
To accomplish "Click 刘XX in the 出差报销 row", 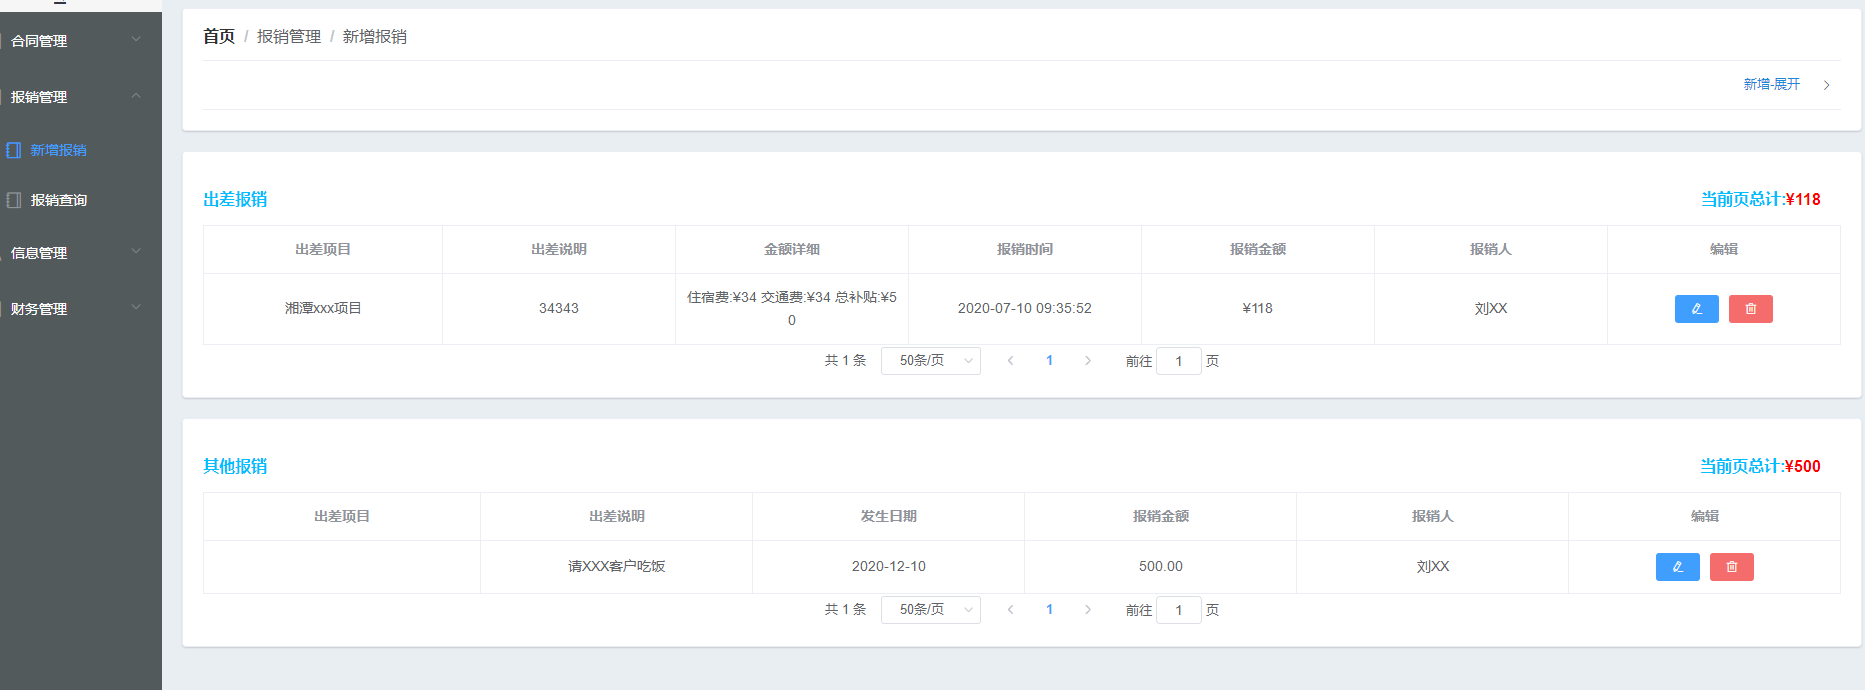I will [x=1491, y=309].
